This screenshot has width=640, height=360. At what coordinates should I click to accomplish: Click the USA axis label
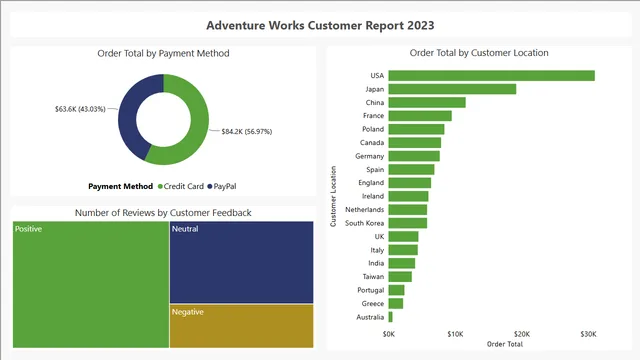pyautogui.click(x=377, y=76)
